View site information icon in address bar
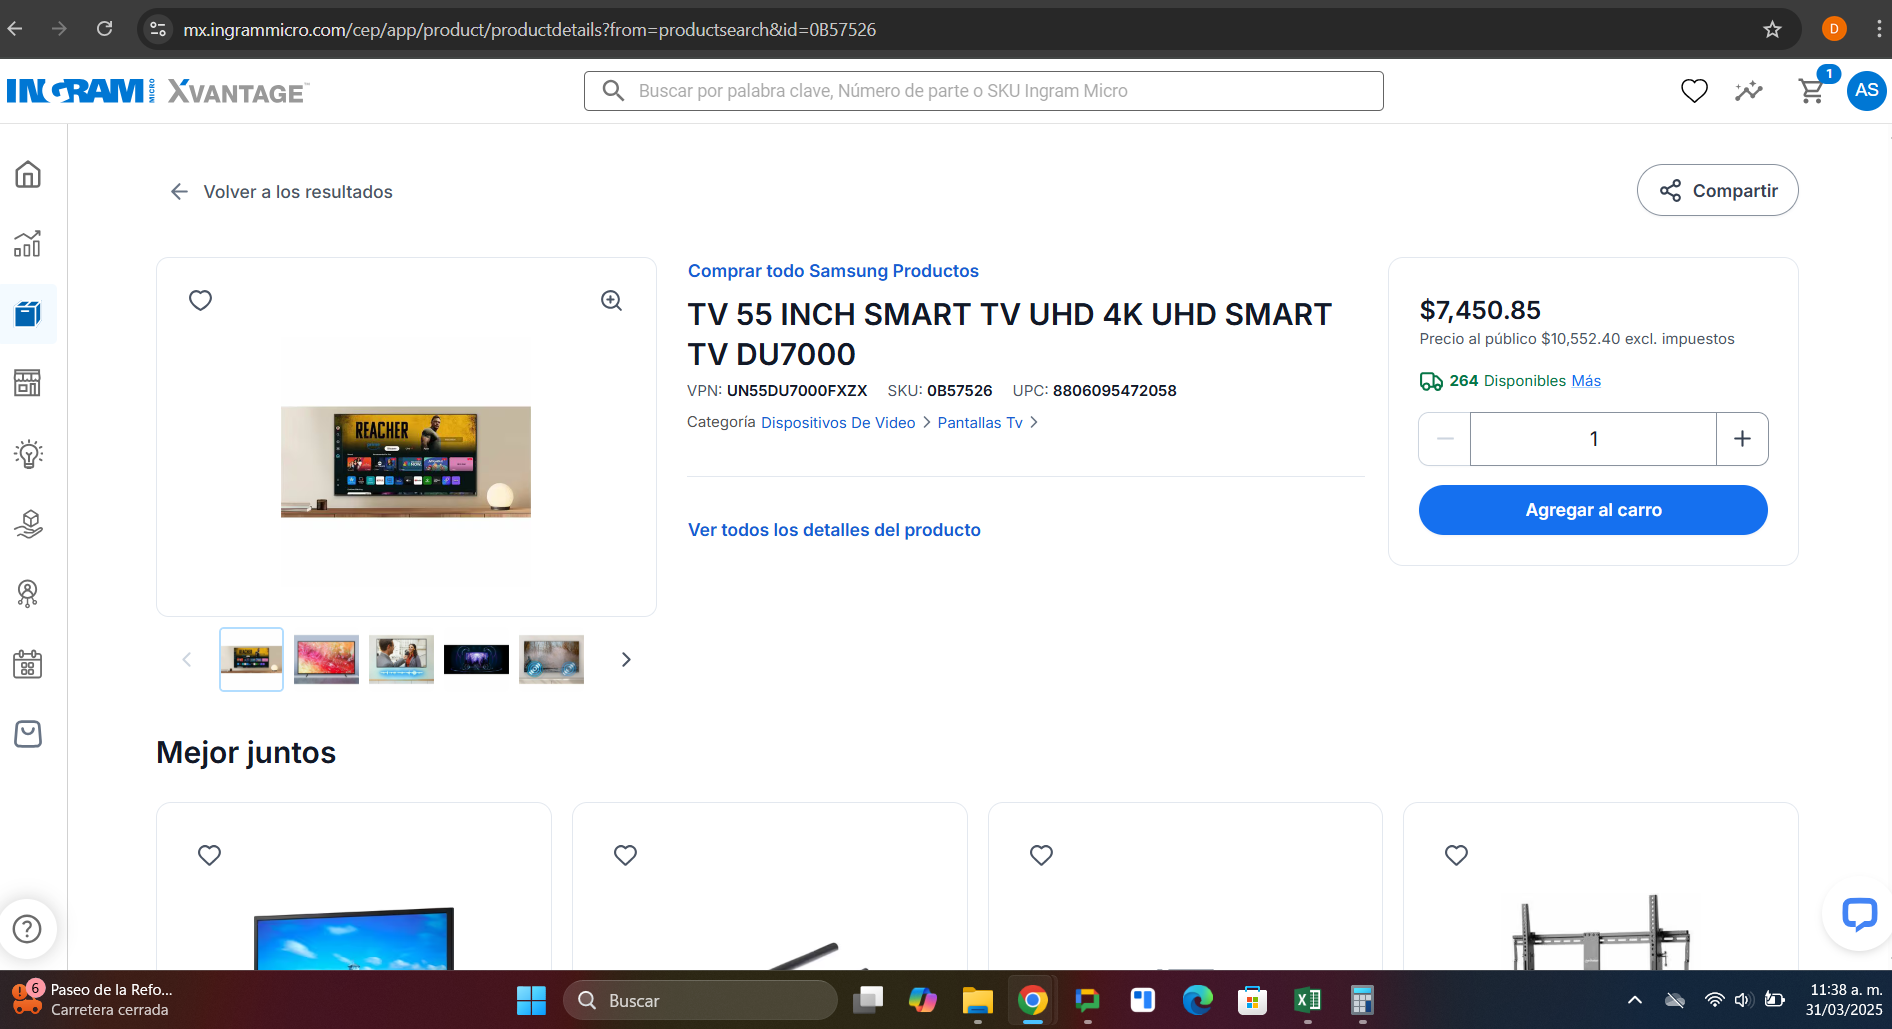1892x1029 pixels. (x=158, y=29)
